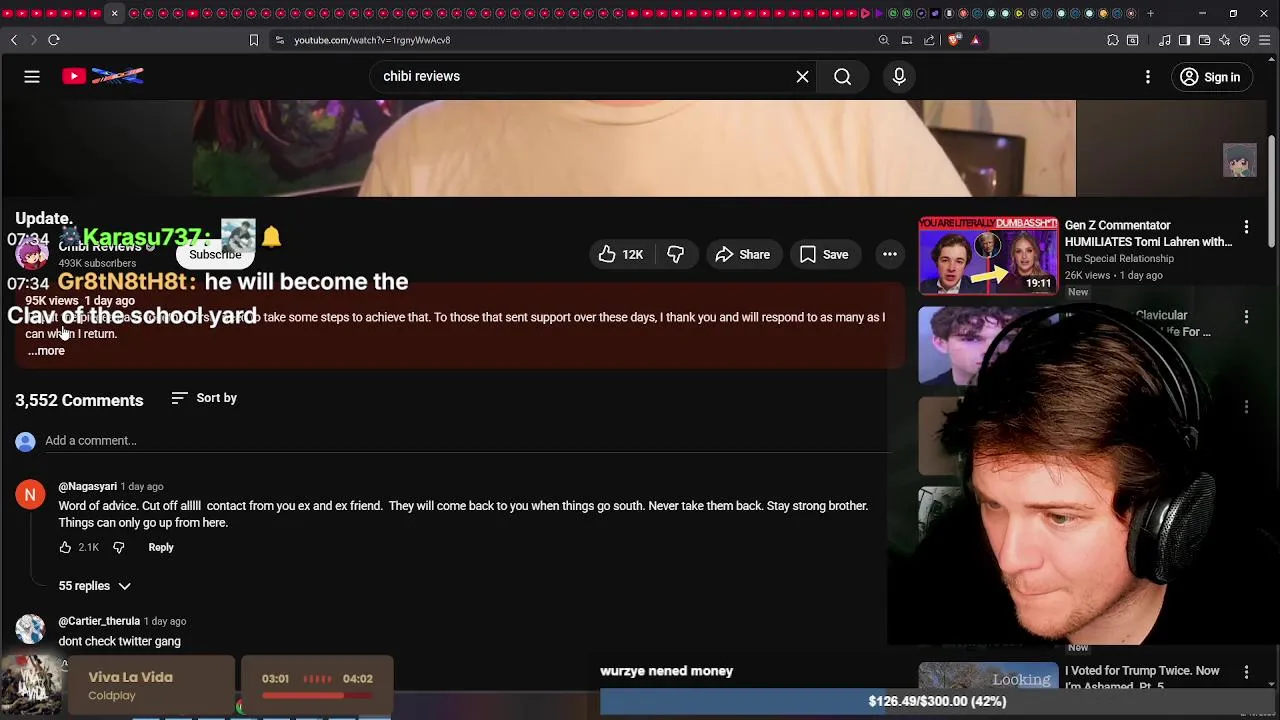Open a new browser tab

pyautogui.click(x=1150, y=13)
